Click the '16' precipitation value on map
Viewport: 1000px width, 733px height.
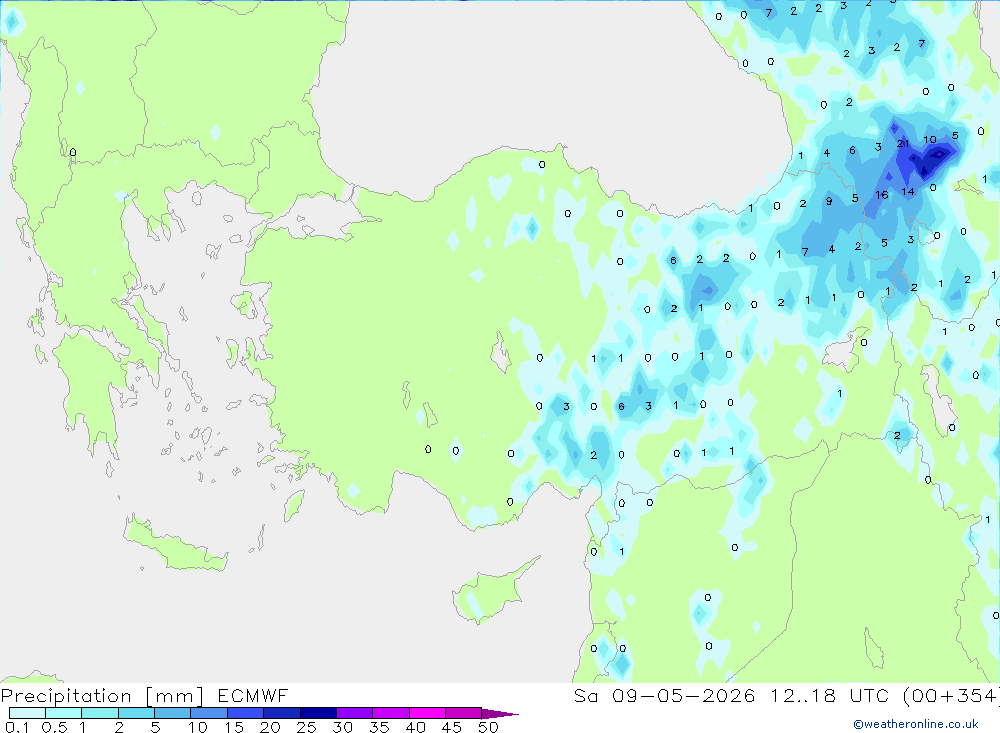[x=881, y=195]
